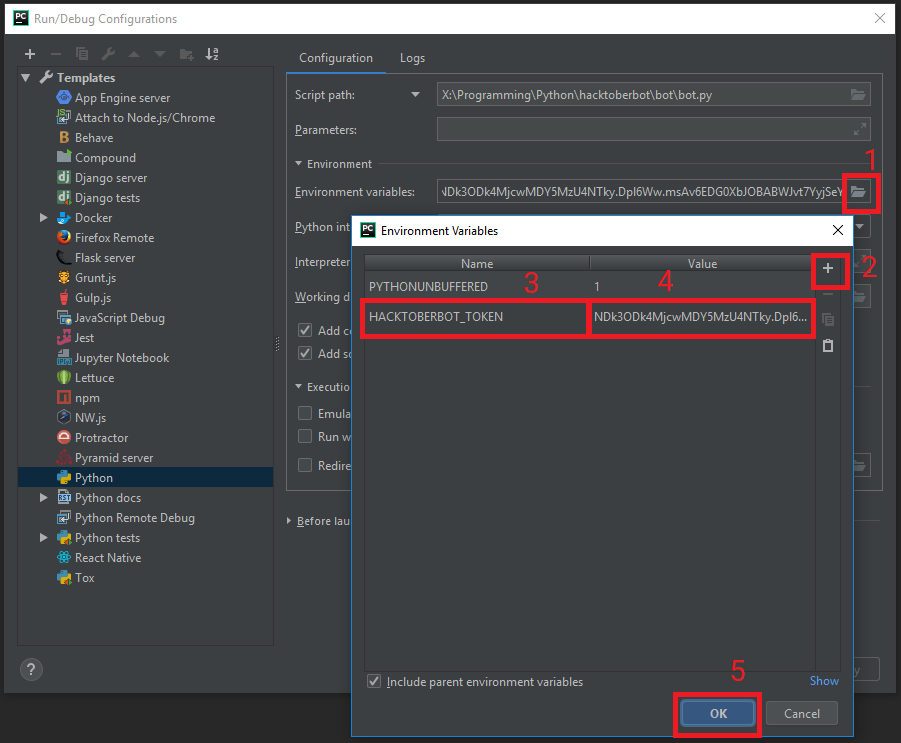
Task: Collapse the Templates tree node
Action: tap(25, 78)
